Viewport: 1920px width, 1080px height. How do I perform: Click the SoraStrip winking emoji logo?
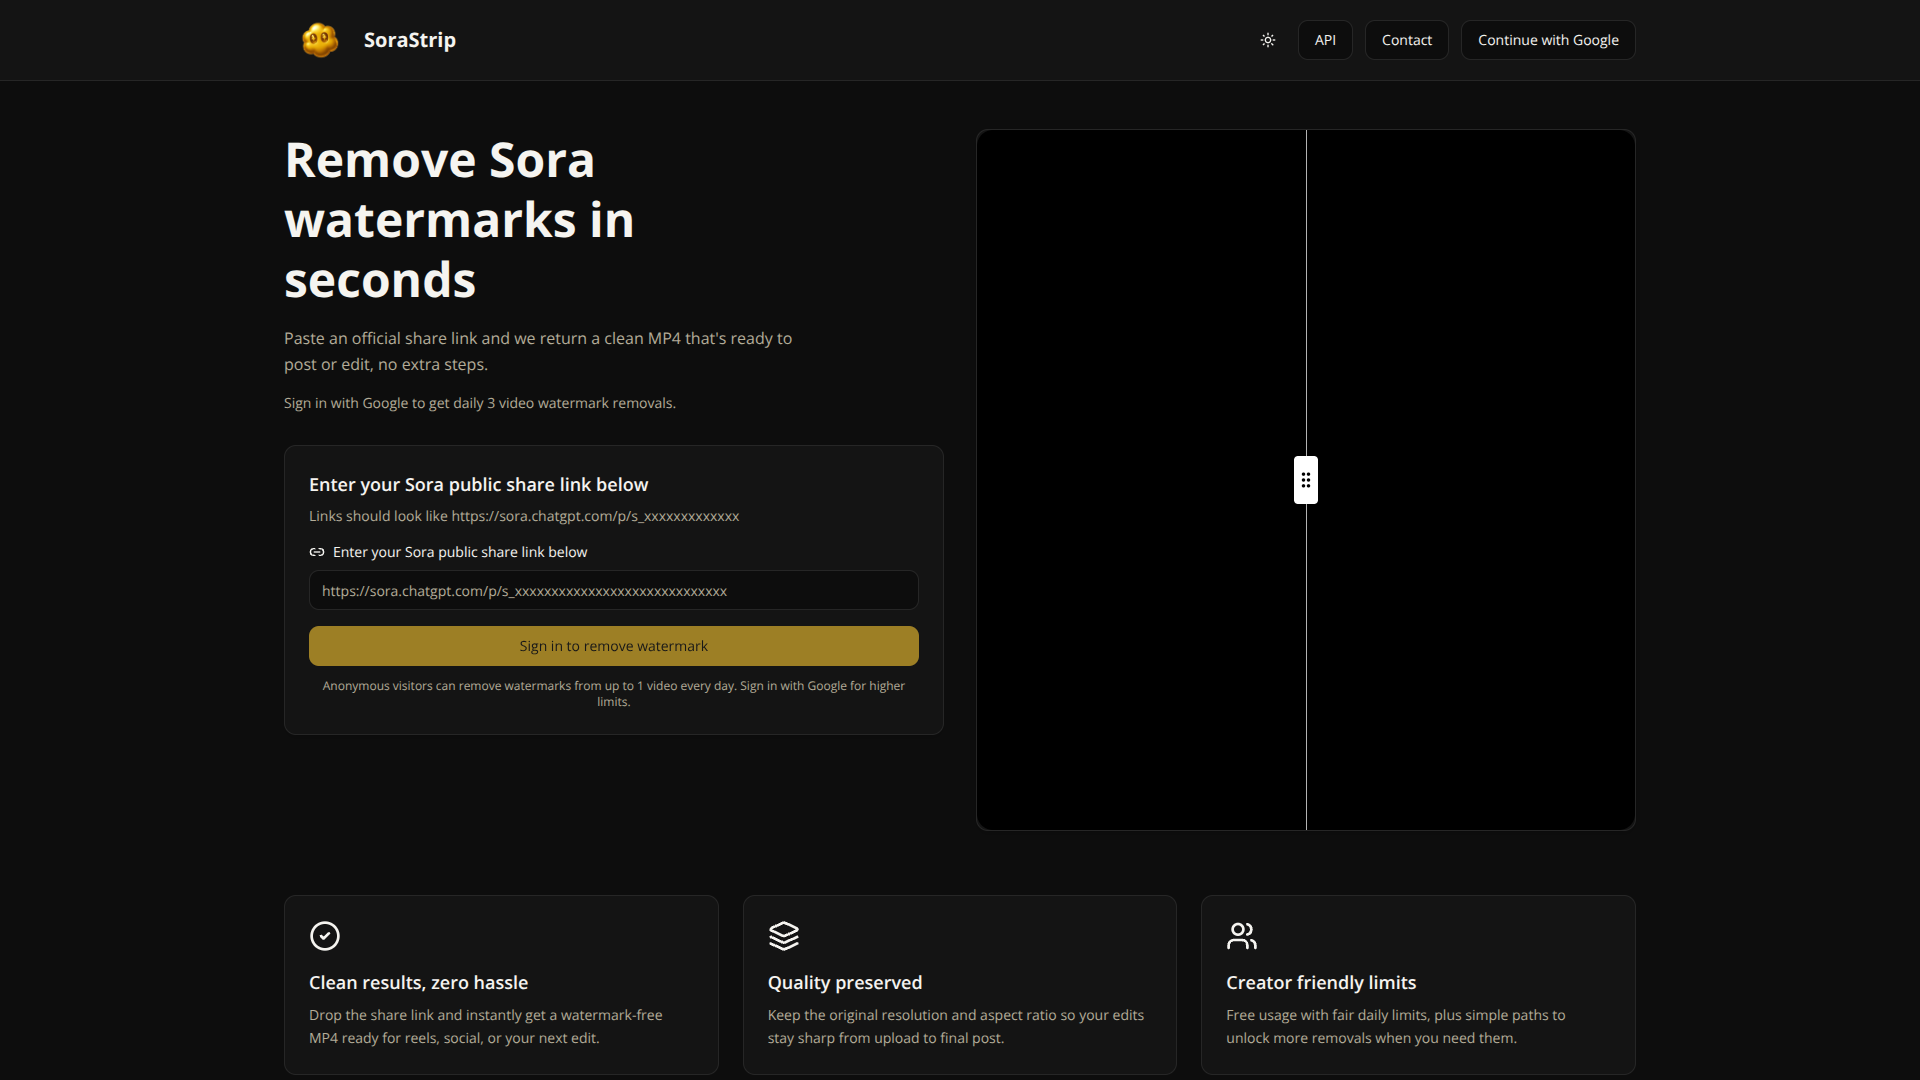[319, 39]
